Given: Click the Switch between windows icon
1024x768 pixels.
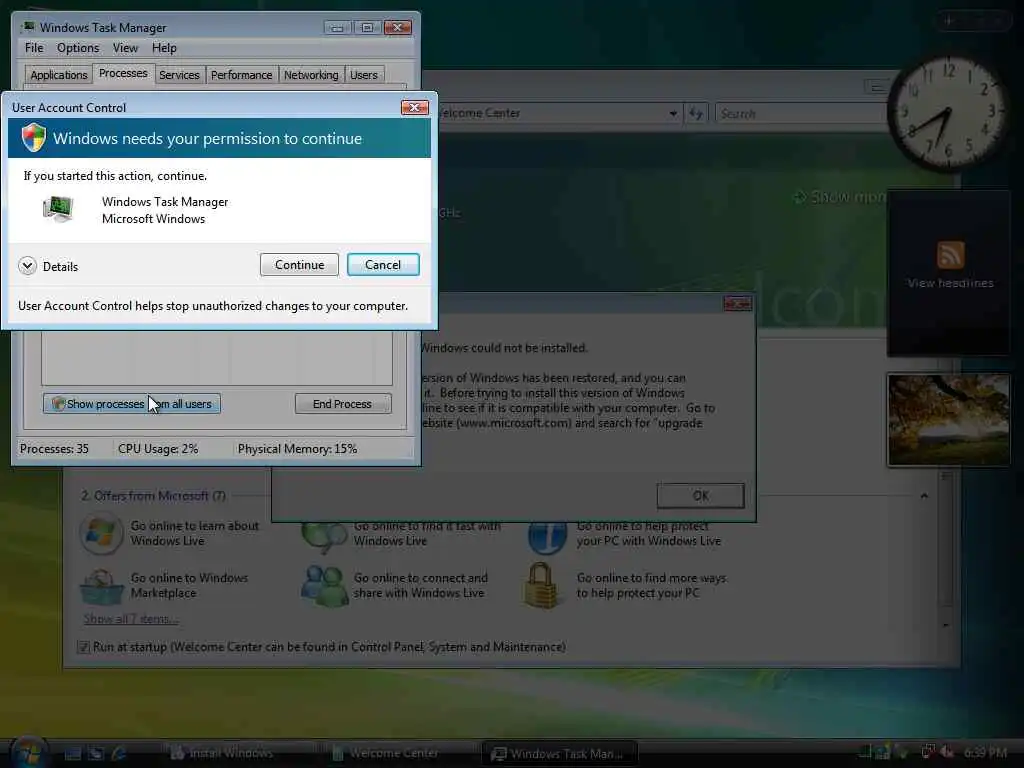Looking at the screenshot, I should 96,754.
